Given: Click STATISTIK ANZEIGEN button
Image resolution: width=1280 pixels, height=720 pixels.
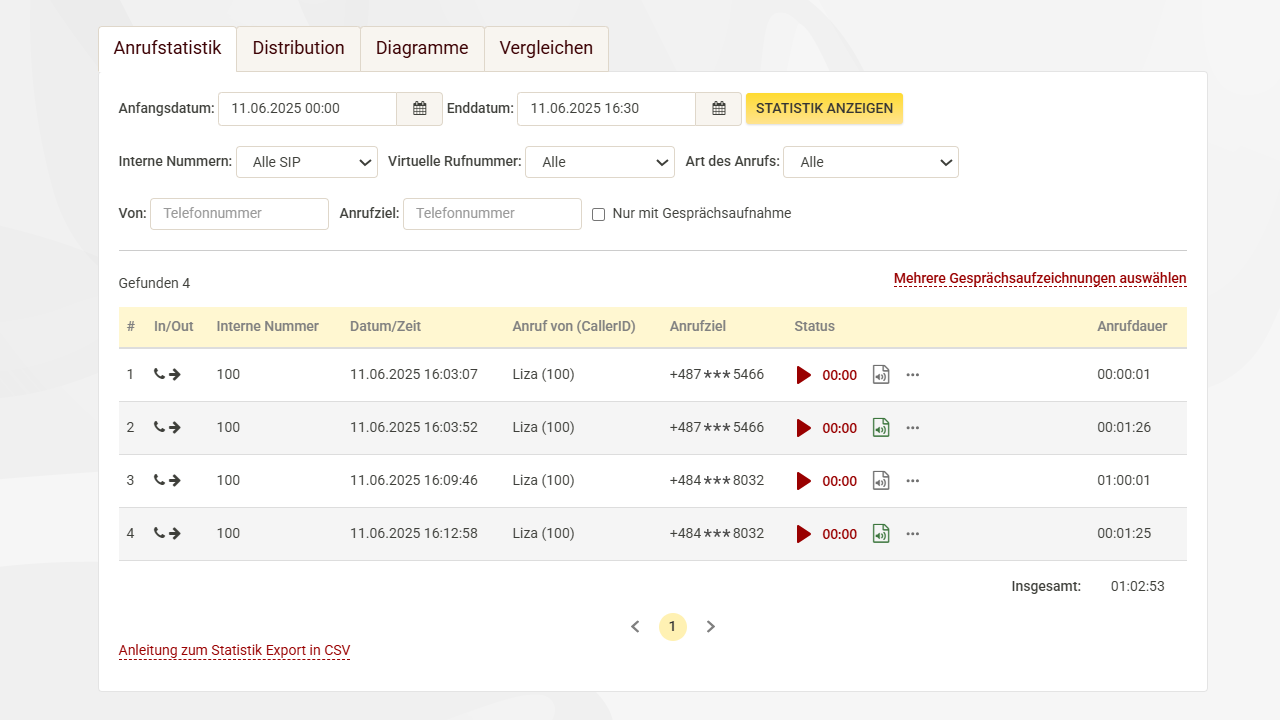Looking at the screenshot, I should [824, 108].
